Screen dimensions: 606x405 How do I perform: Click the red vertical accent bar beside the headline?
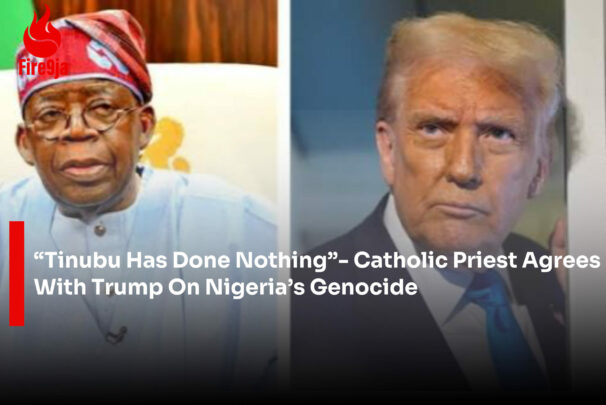click(17, 274)
